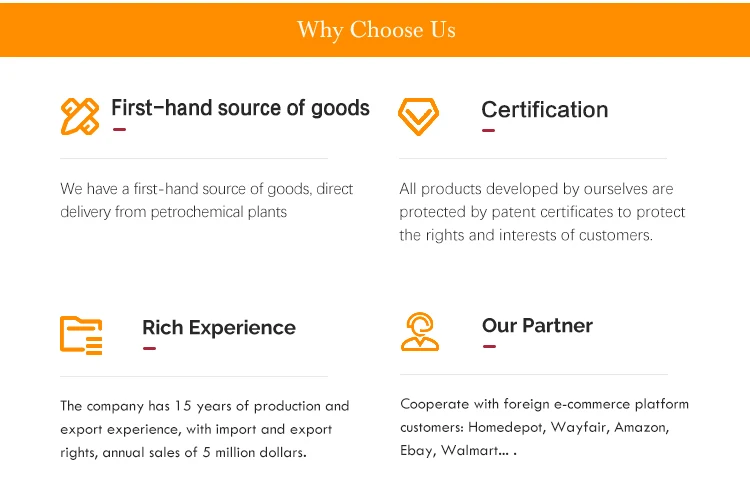Click the headset person Partner icon
The width and height of the screenshot is (750, 486).
click(x=420, y=332)
